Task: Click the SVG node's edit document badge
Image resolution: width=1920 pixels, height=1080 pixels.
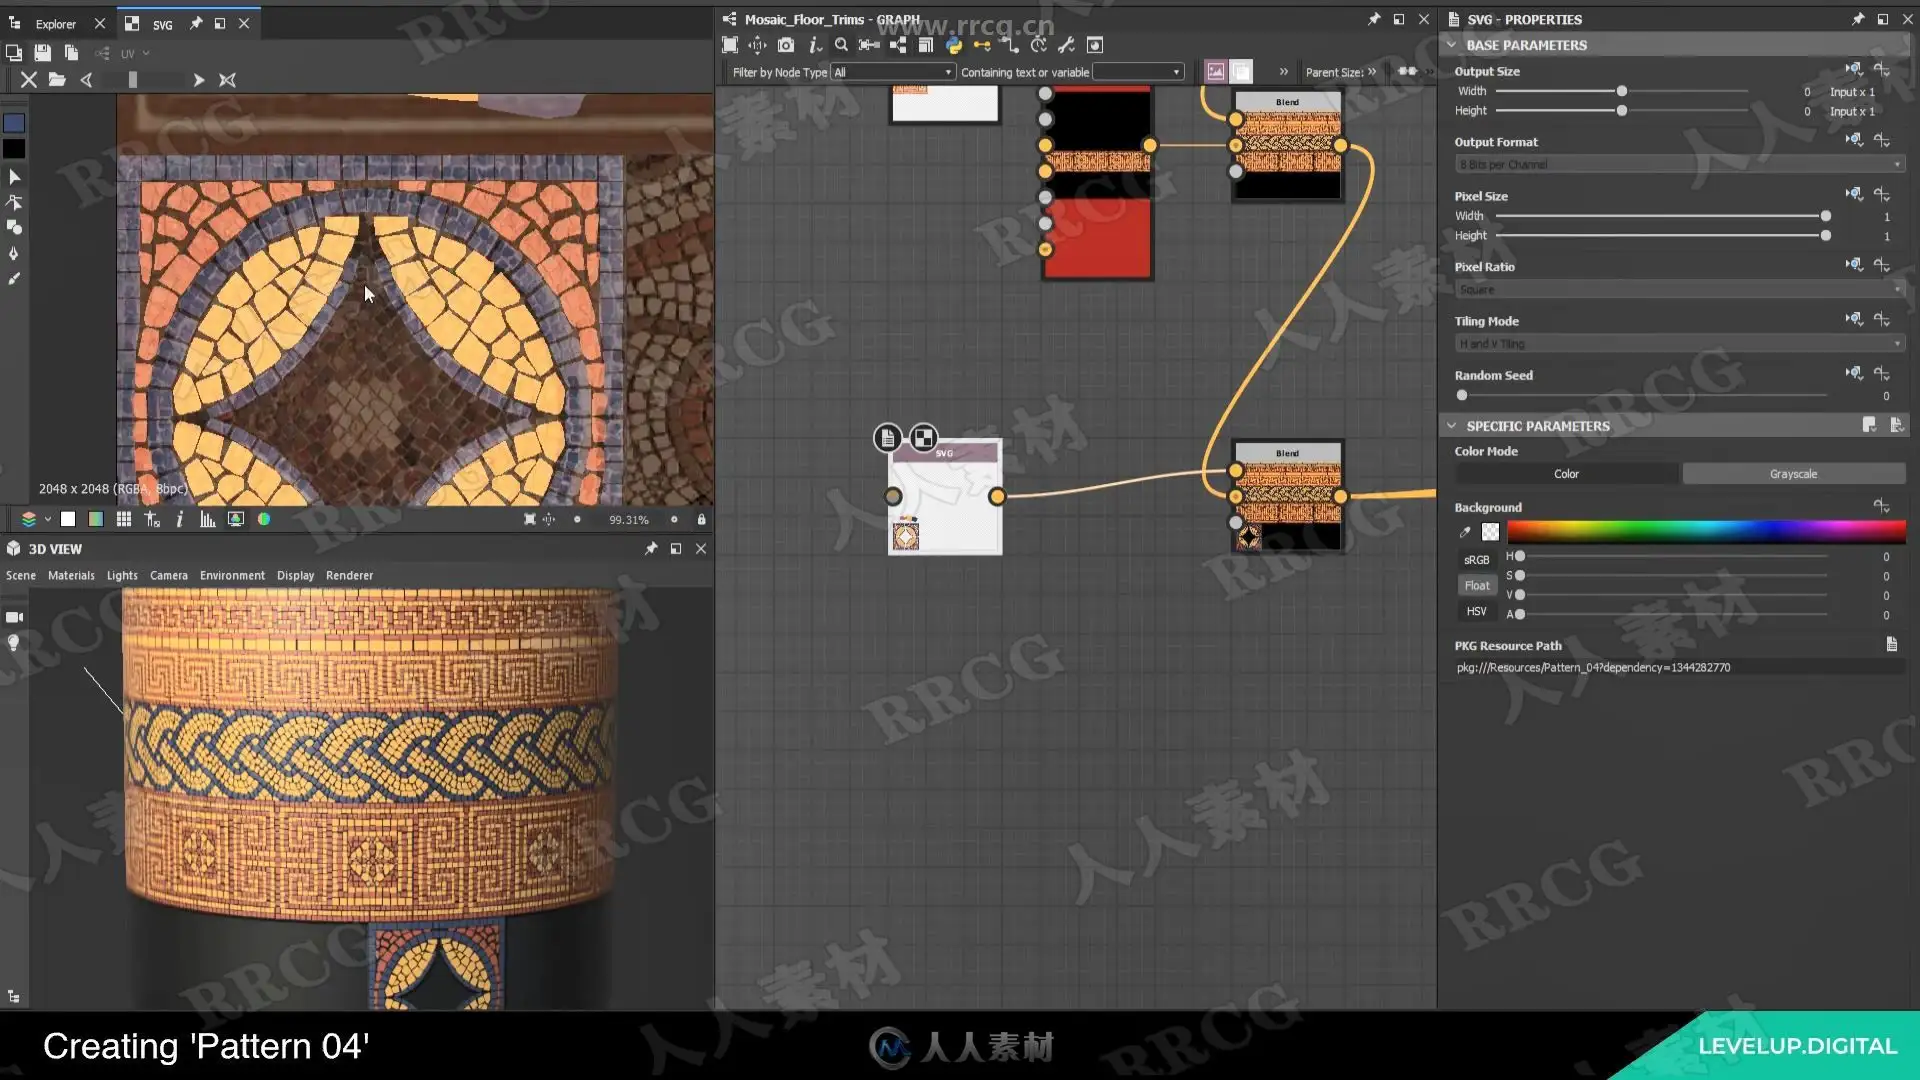Action: click(x=887, y=438)
